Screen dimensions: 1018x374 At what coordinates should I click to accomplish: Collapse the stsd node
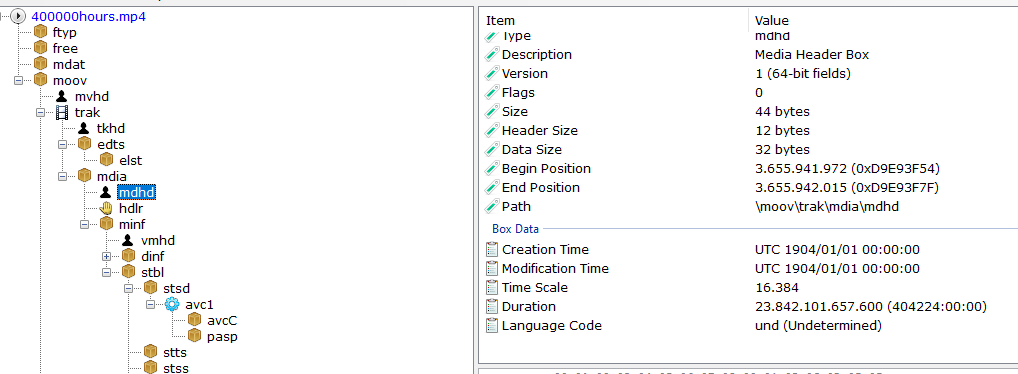[x=129, y=288]
